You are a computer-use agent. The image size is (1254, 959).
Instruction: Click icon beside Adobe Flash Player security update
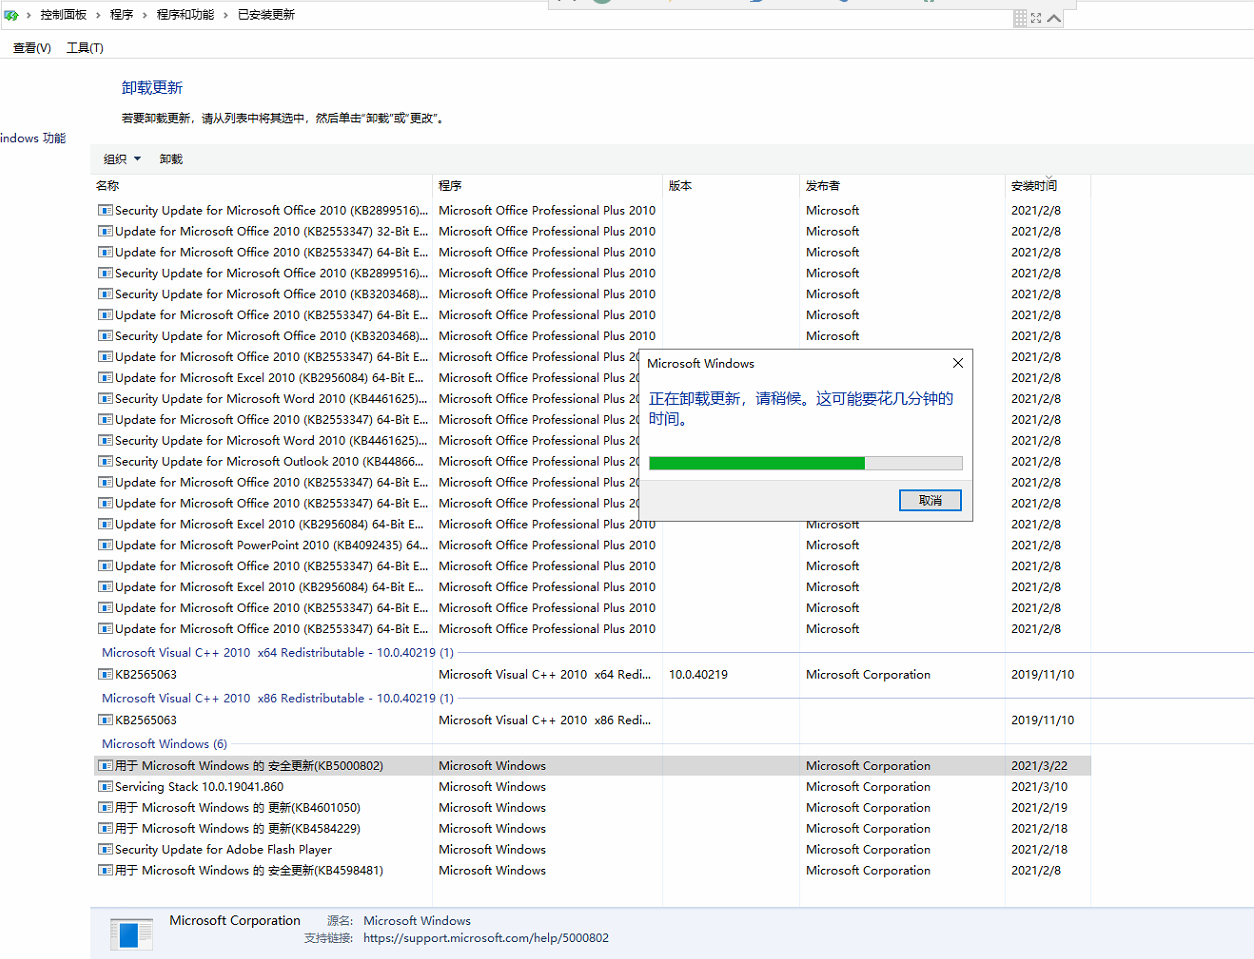point(105,850)
